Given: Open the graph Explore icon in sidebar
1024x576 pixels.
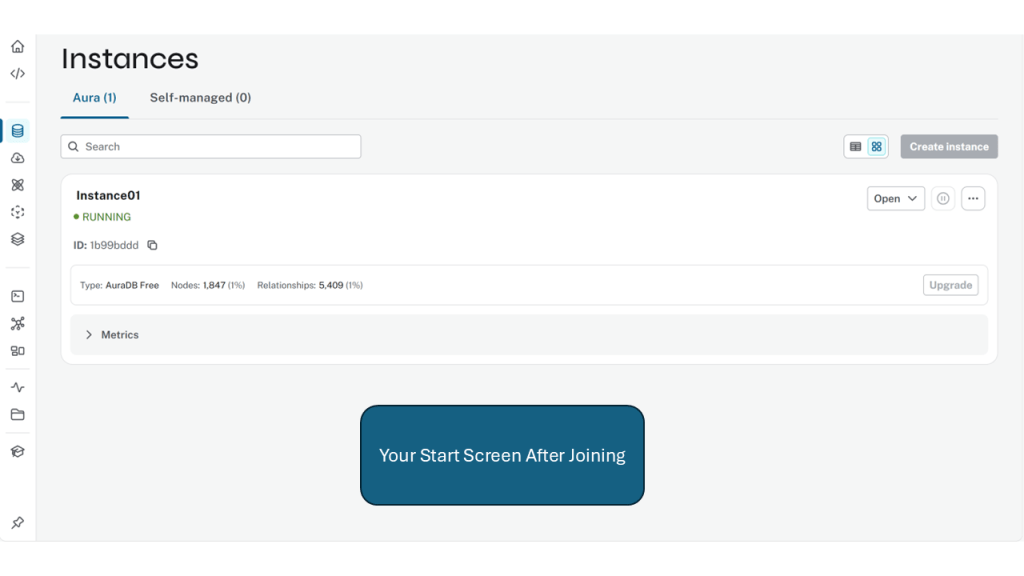Looking at the screenshot, I should [x=17, y=324].
